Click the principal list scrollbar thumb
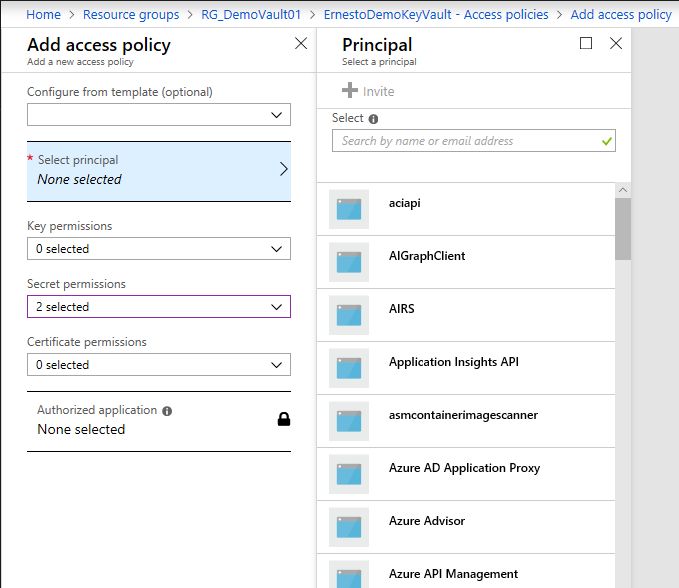 (x=623, y=229)
